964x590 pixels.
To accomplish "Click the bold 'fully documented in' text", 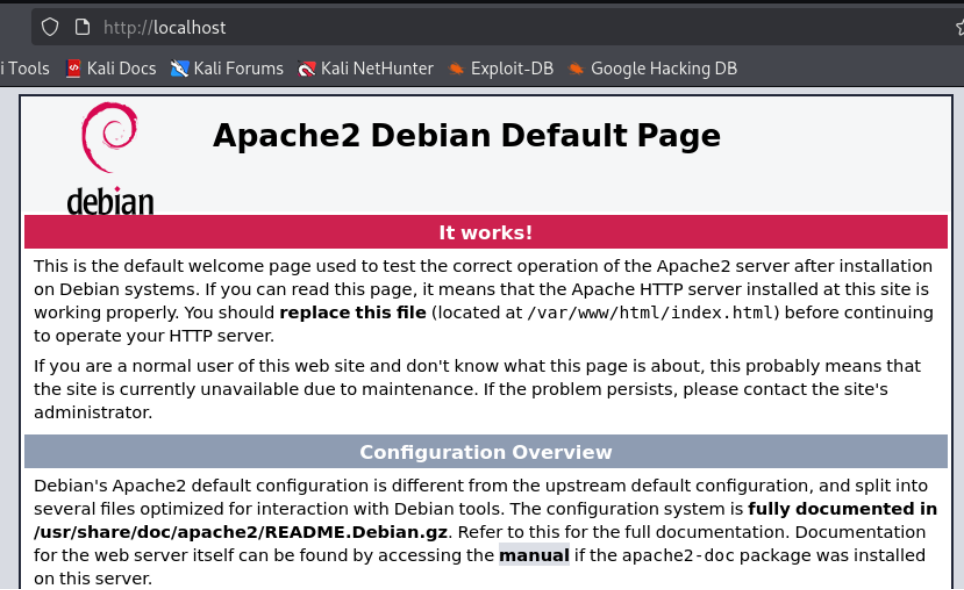I will pyautogui.click(x=843, y=509).
